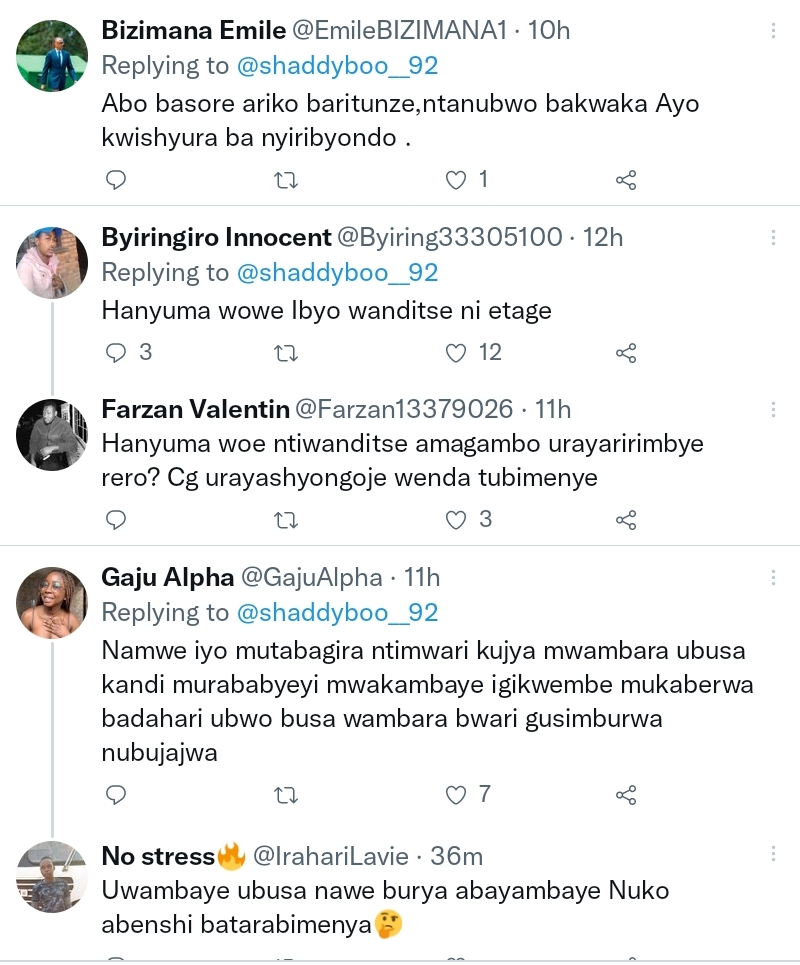This screenshot has width=800, height=965.
Task: Retweet Farzan Valentin's tweet
Action: (285, 520)
